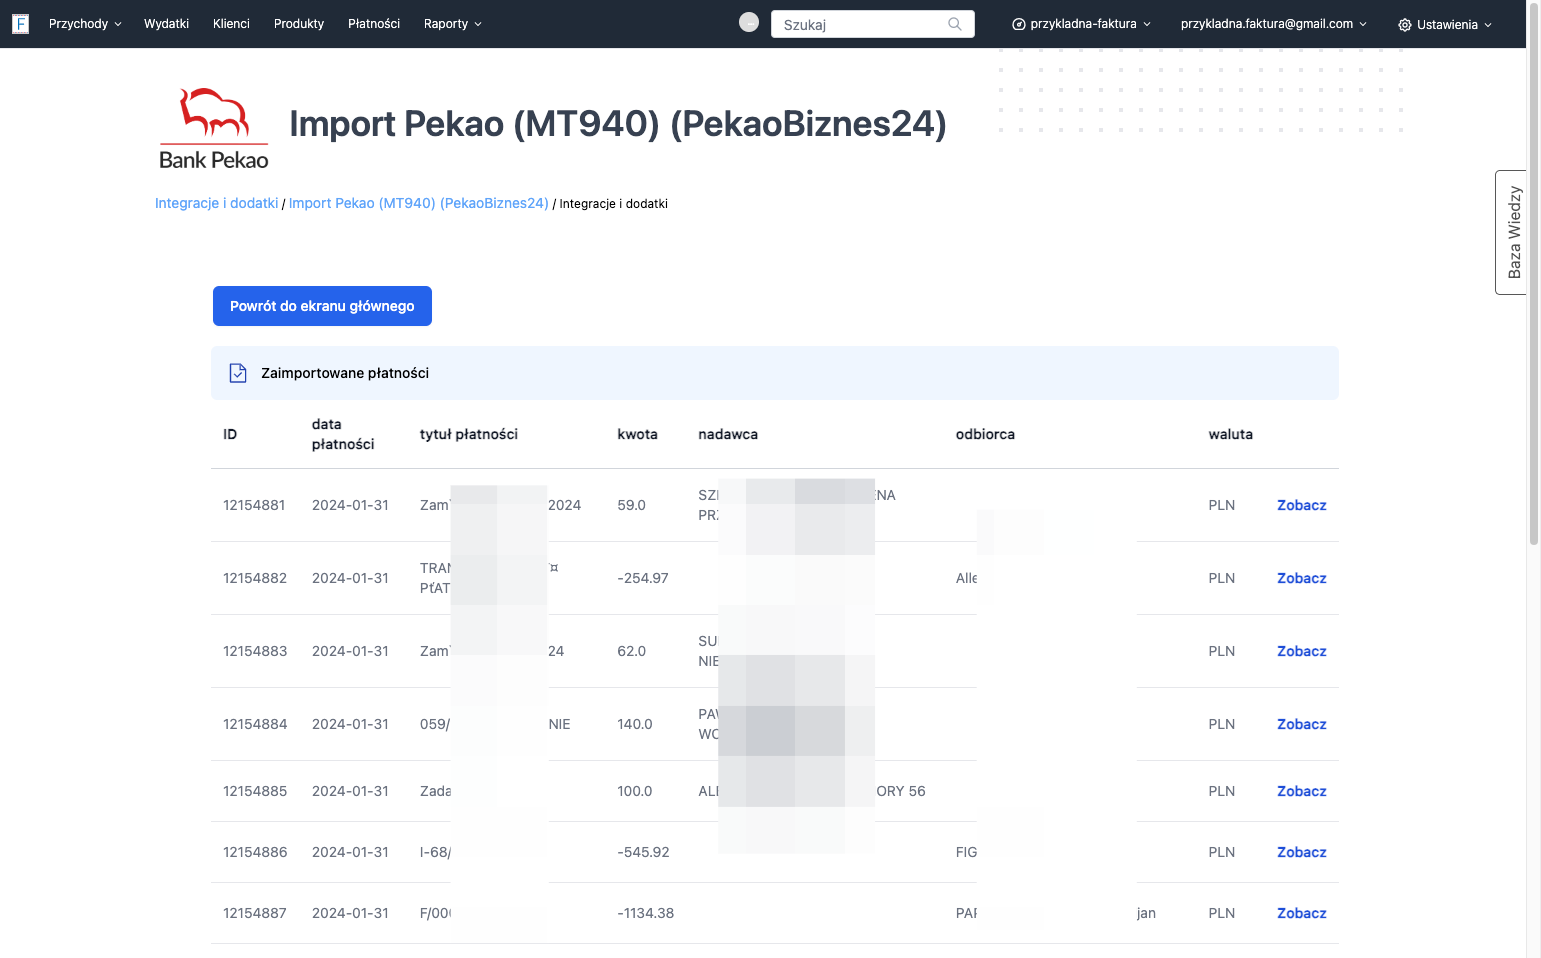Click the magnifier icon in the search box

tap(955, 24)
